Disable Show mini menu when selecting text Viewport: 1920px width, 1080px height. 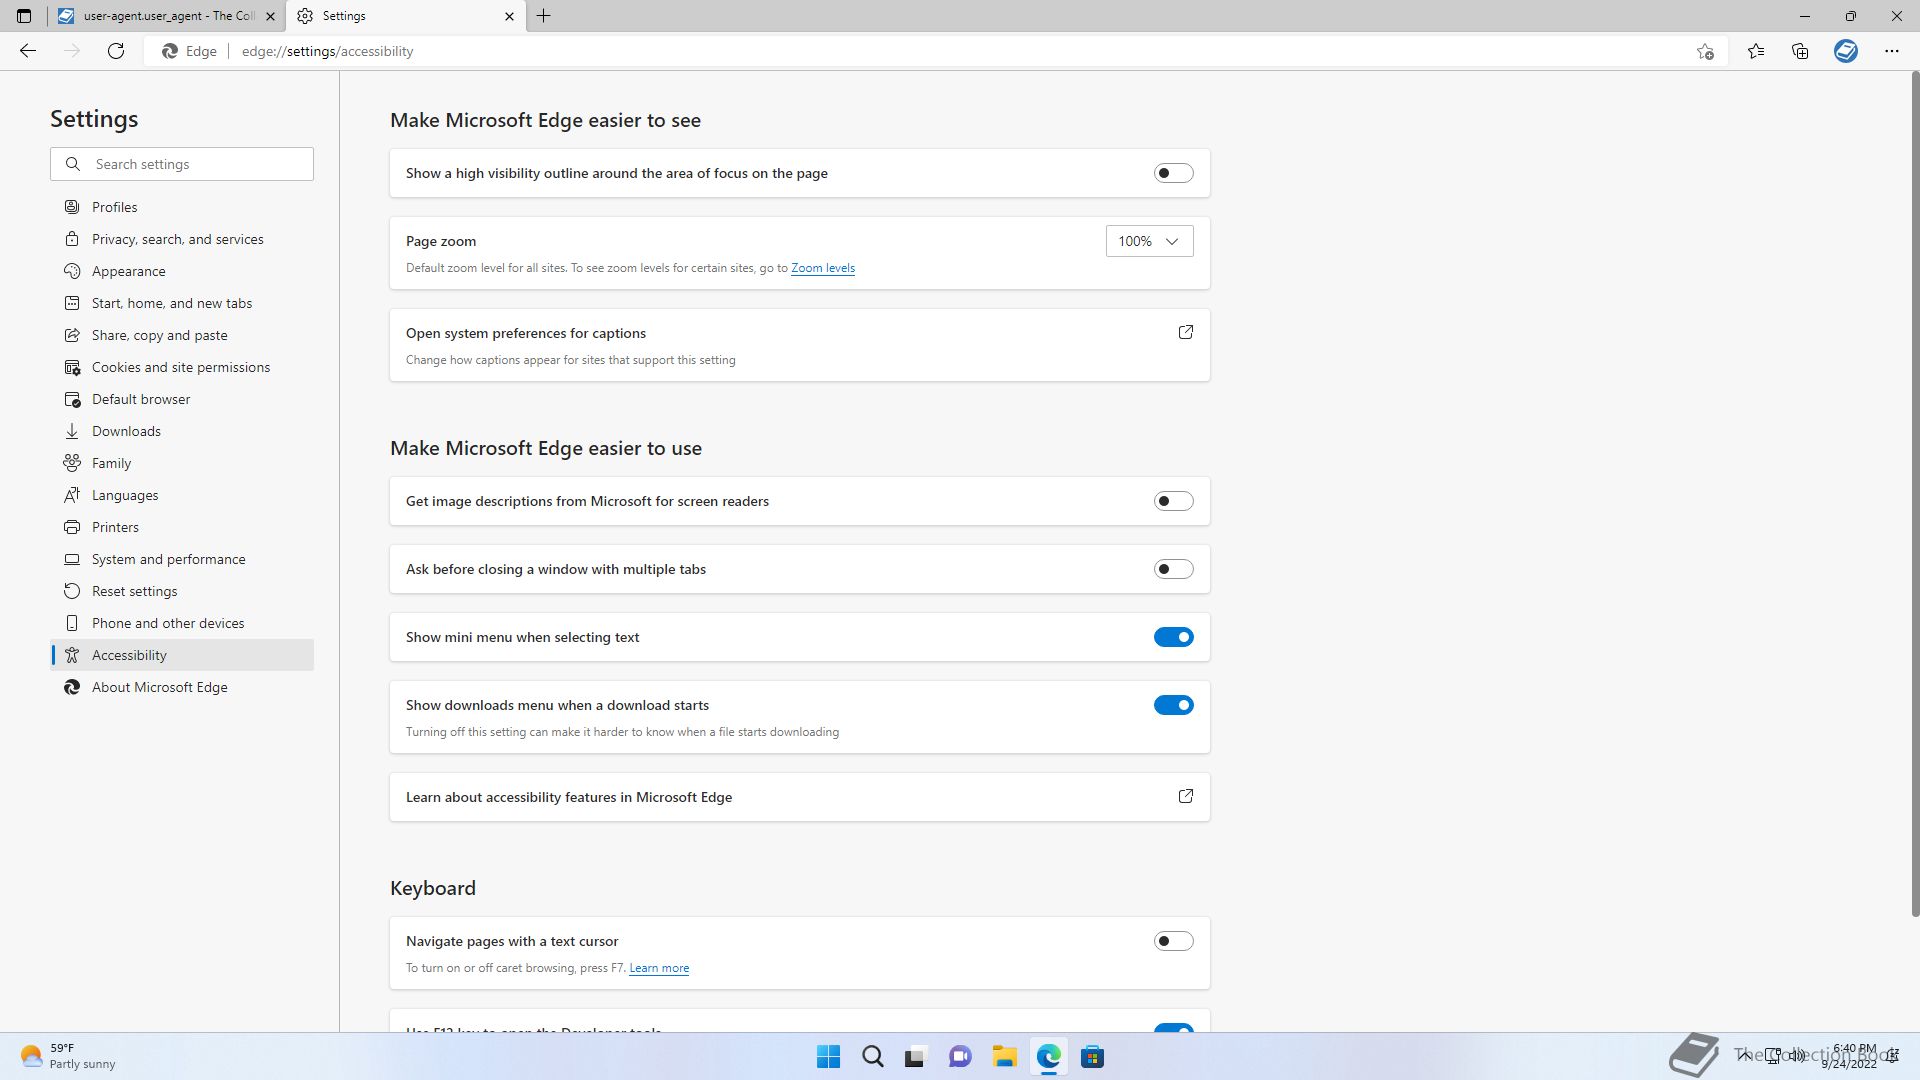pos(1173,637)
